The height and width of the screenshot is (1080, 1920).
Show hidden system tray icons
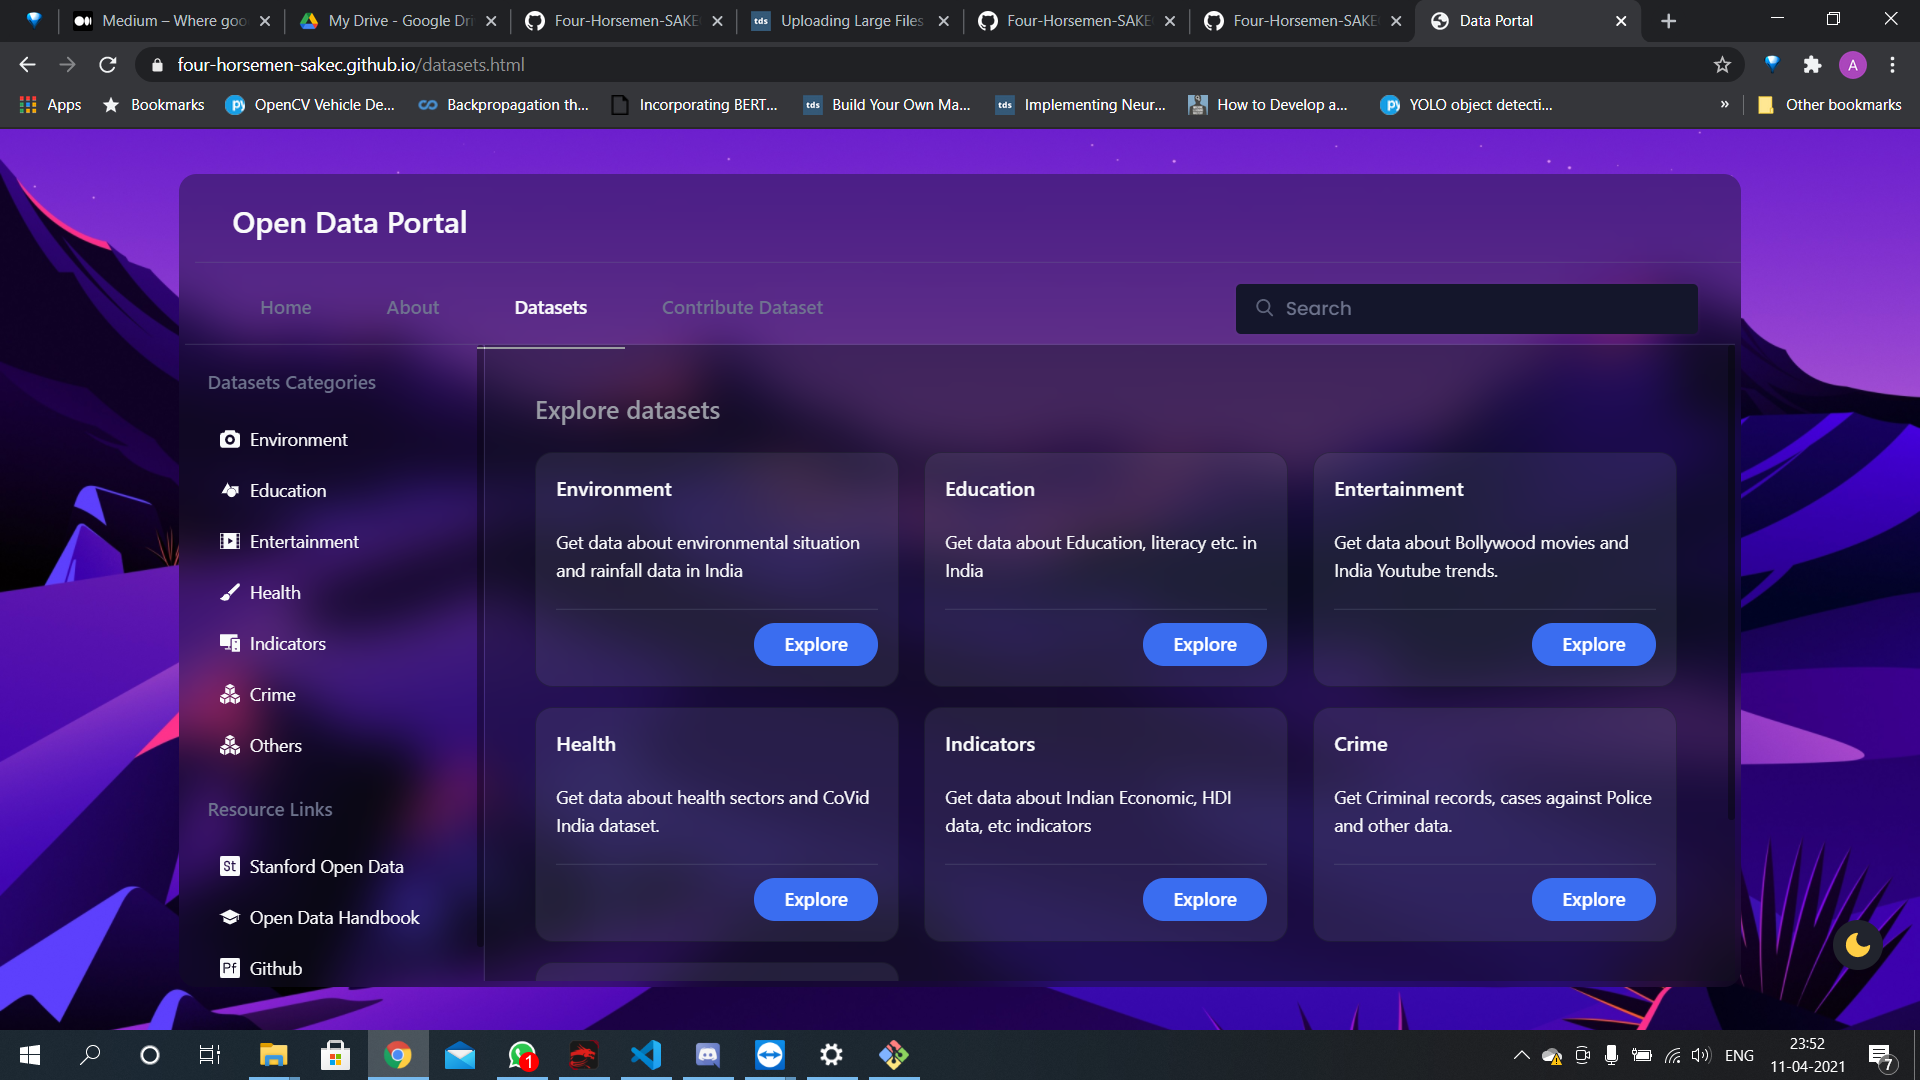[1521, 1055]
